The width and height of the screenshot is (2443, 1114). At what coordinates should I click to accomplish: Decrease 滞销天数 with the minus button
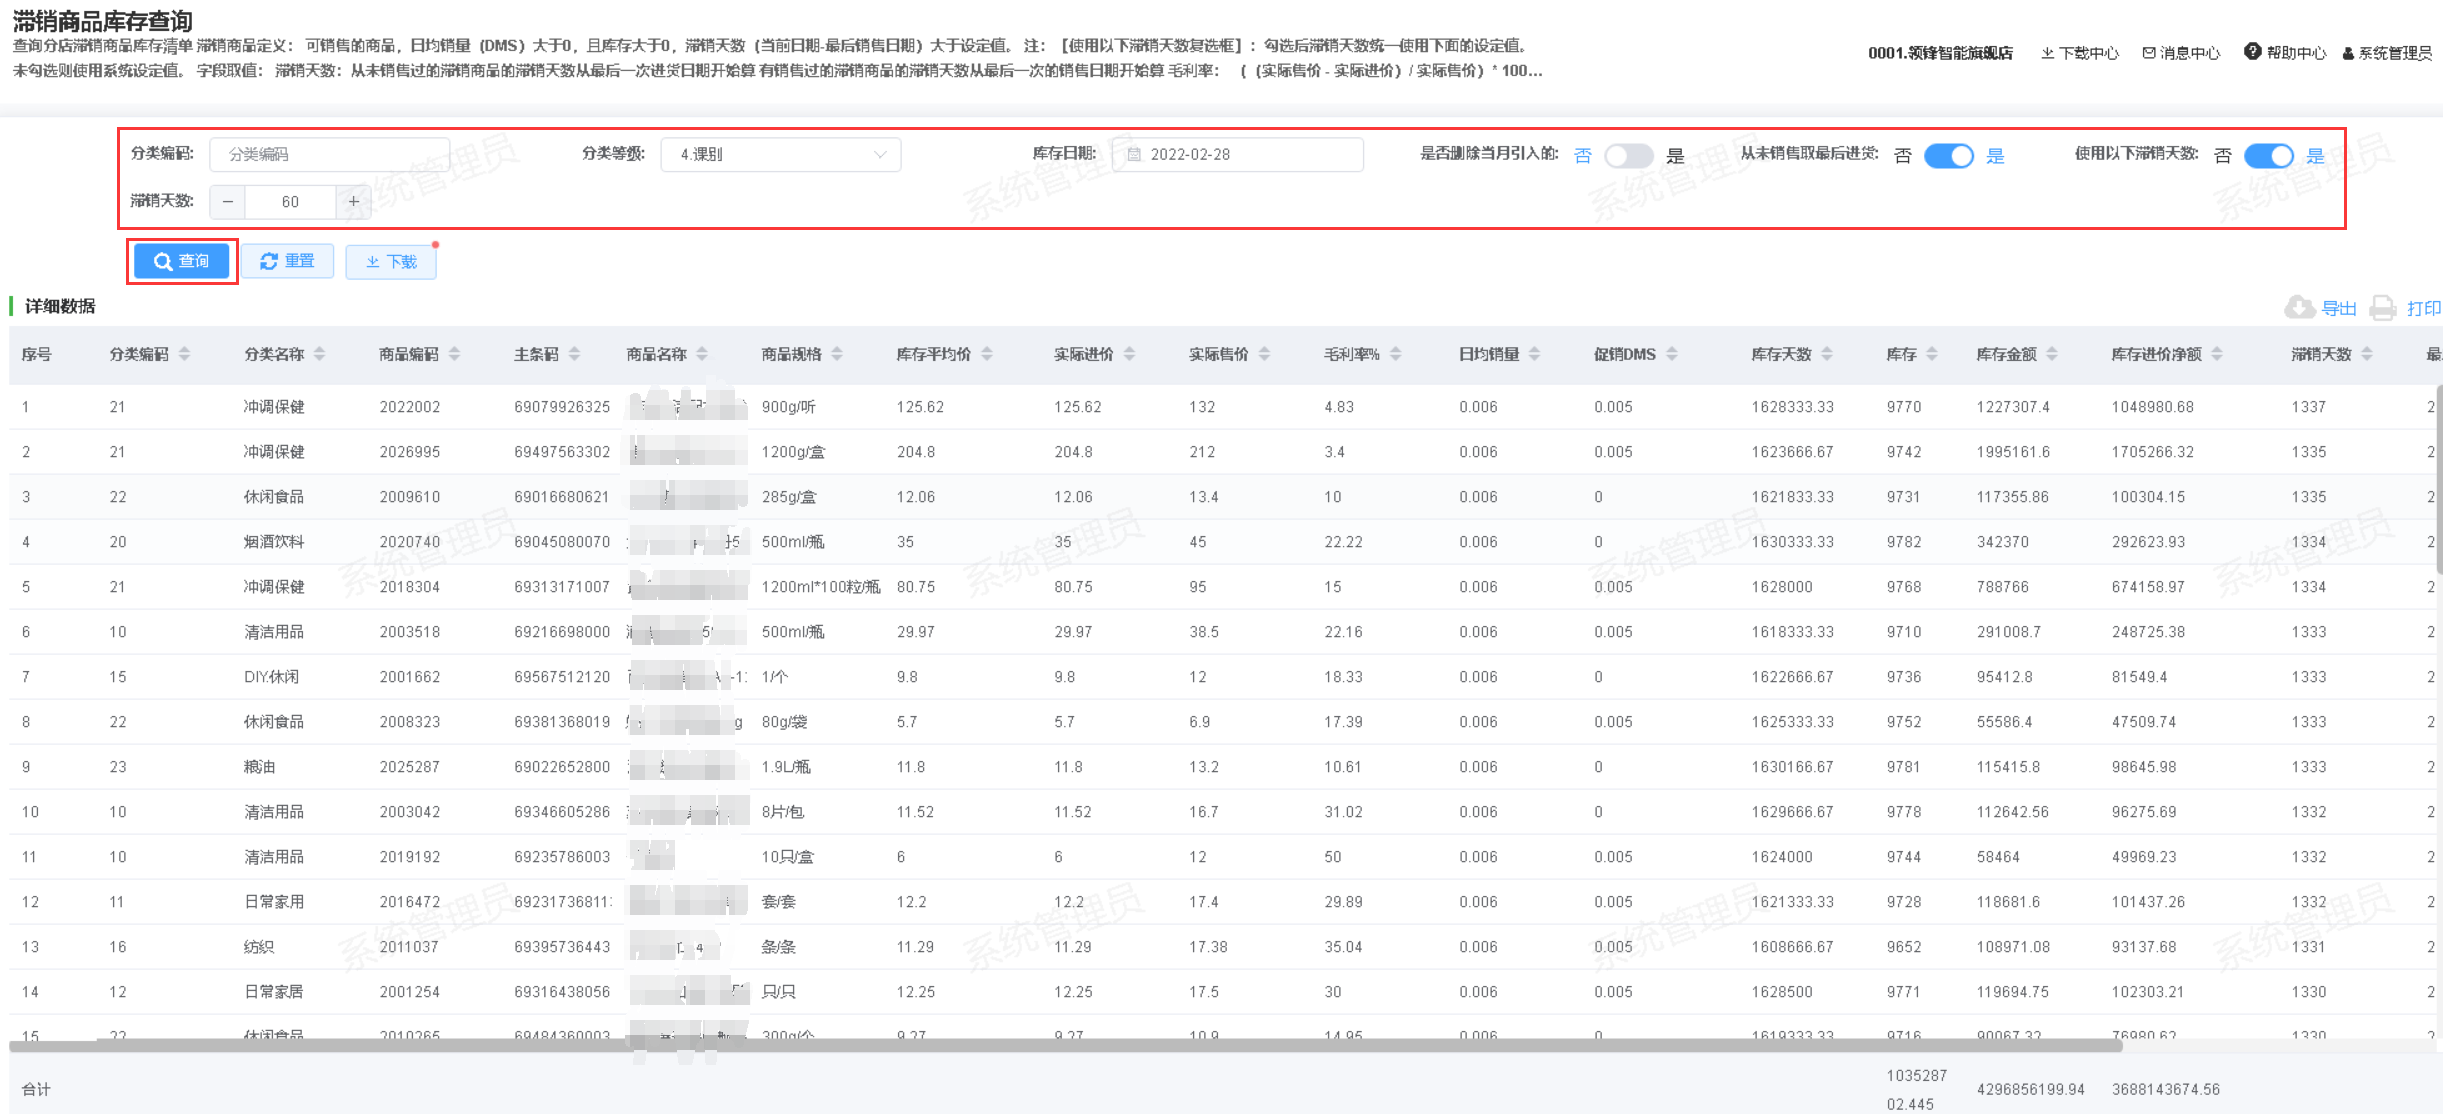(228, 202)
